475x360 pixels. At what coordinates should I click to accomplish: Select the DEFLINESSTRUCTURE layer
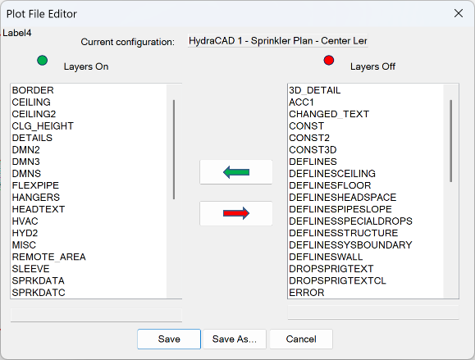pyautogui.click(x=366, y=233)
